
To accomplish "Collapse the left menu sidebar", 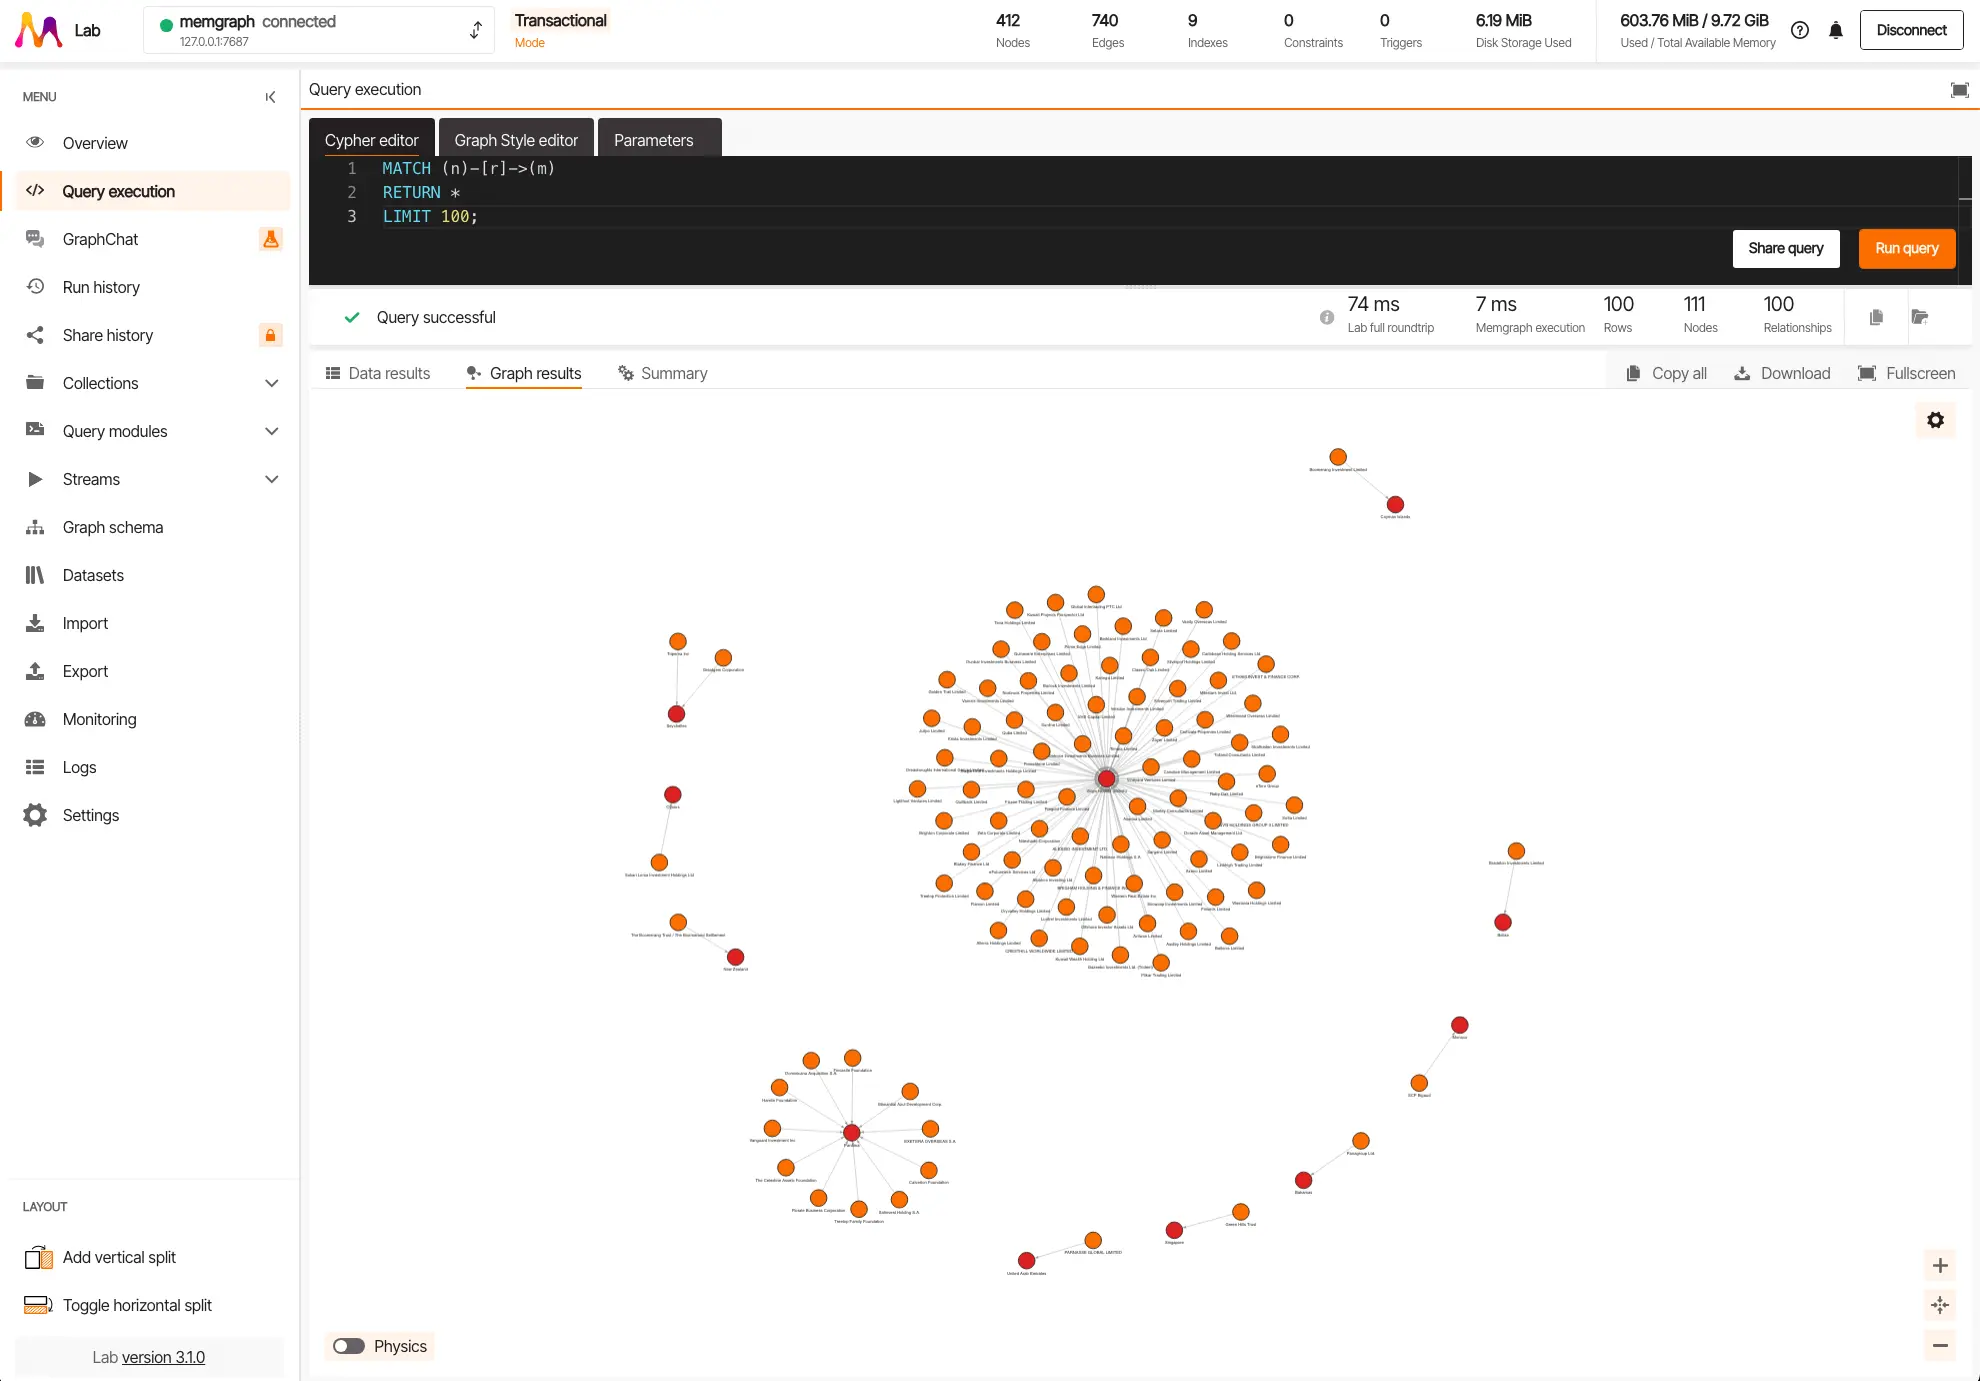I will point(270,97).
